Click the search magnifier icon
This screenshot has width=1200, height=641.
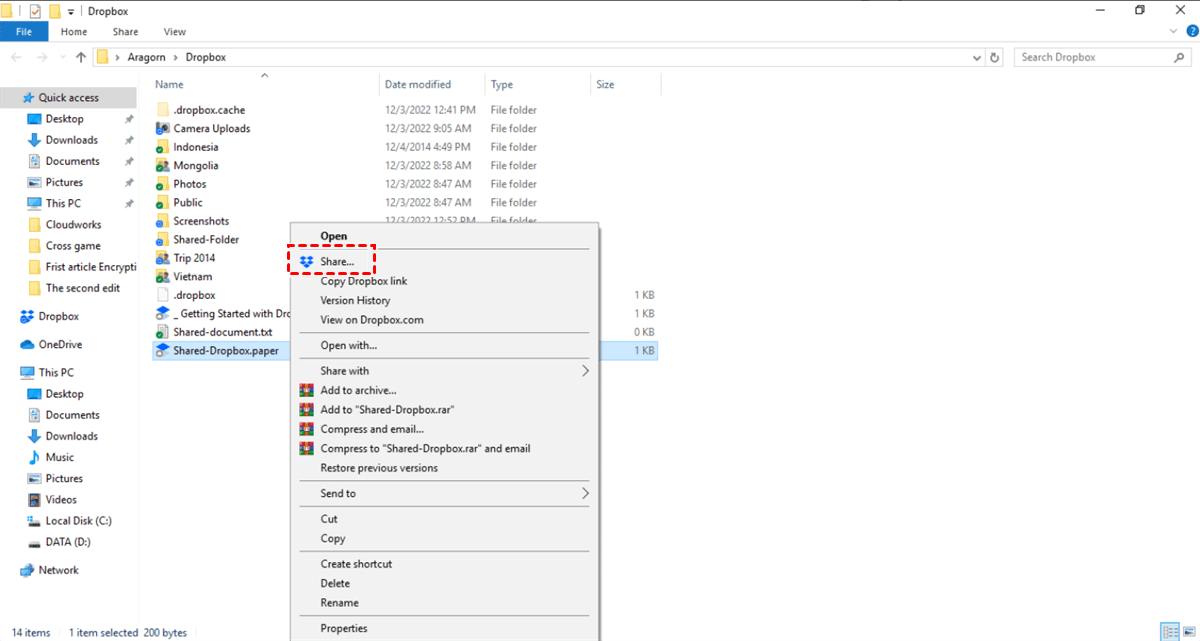(x=1179, y=57)
